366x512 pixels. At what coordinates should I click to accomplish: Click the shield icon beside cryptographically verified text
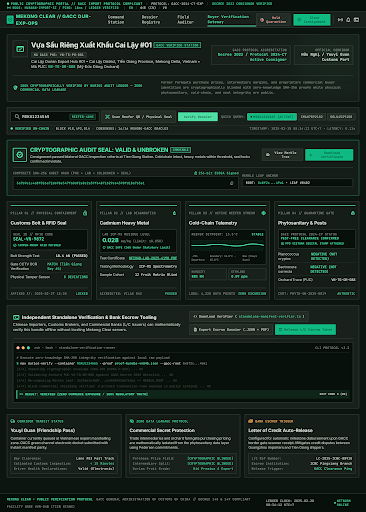[15, 87]
